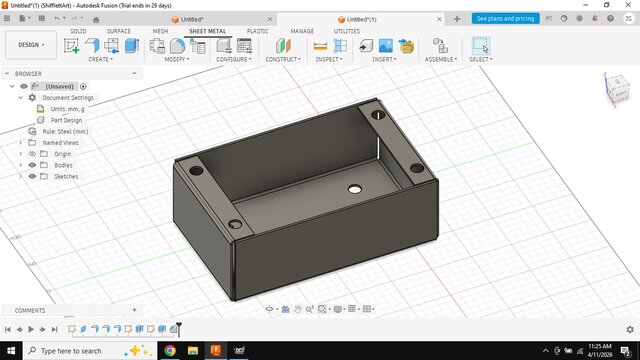Expand the Named Views folder
Screen dimensions: 640x360
[x=21, y=143]
